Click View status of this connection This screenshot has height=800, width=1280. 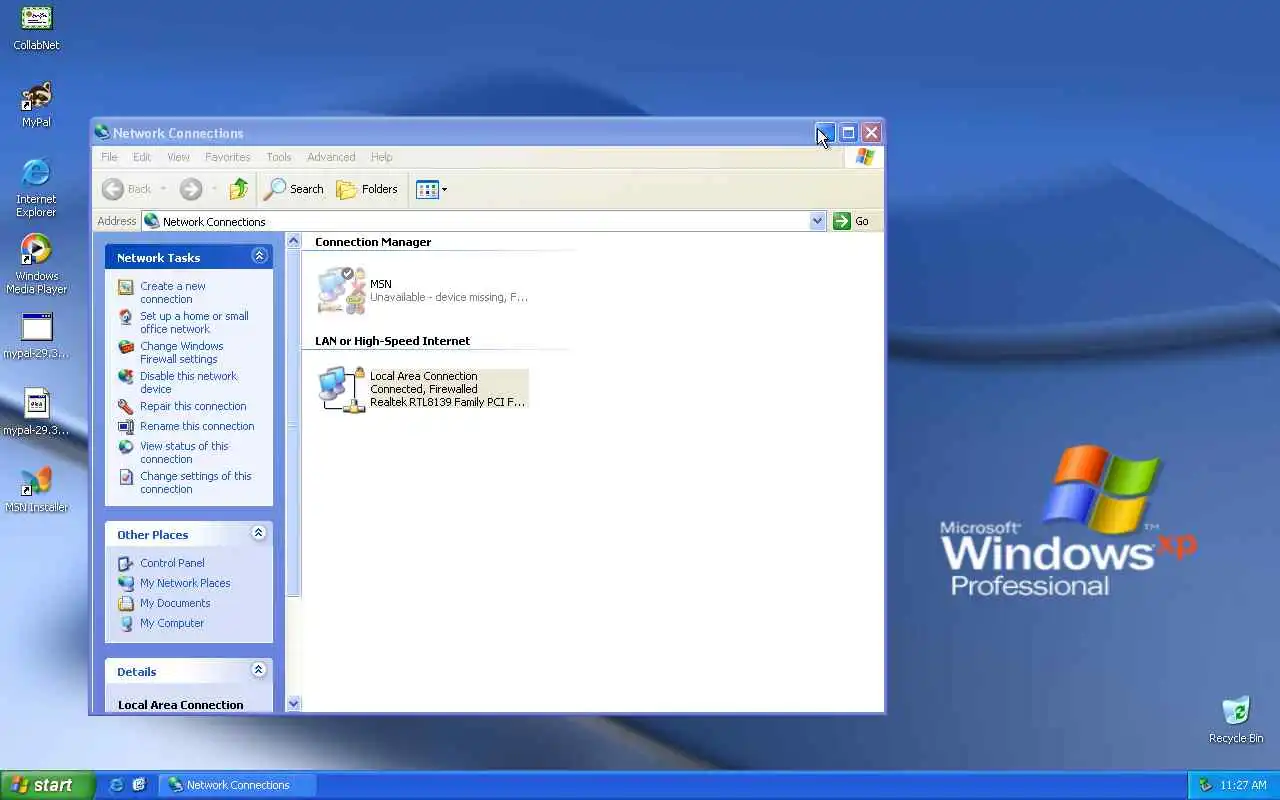(184, 452)
